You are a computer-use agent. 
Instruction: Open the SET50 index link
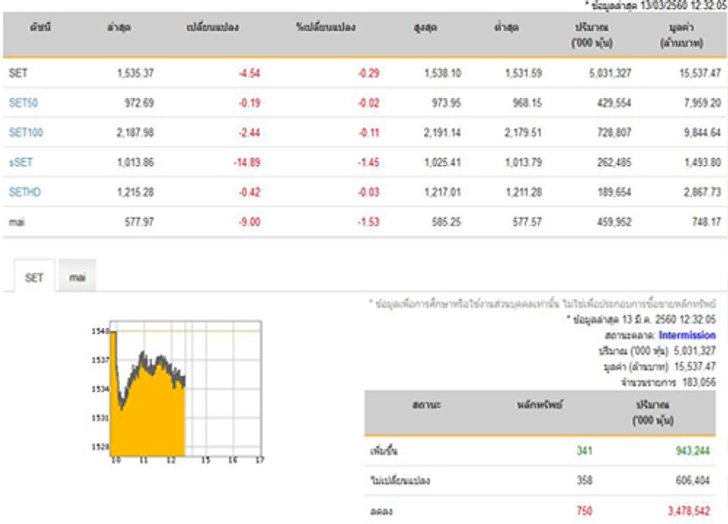23,103
